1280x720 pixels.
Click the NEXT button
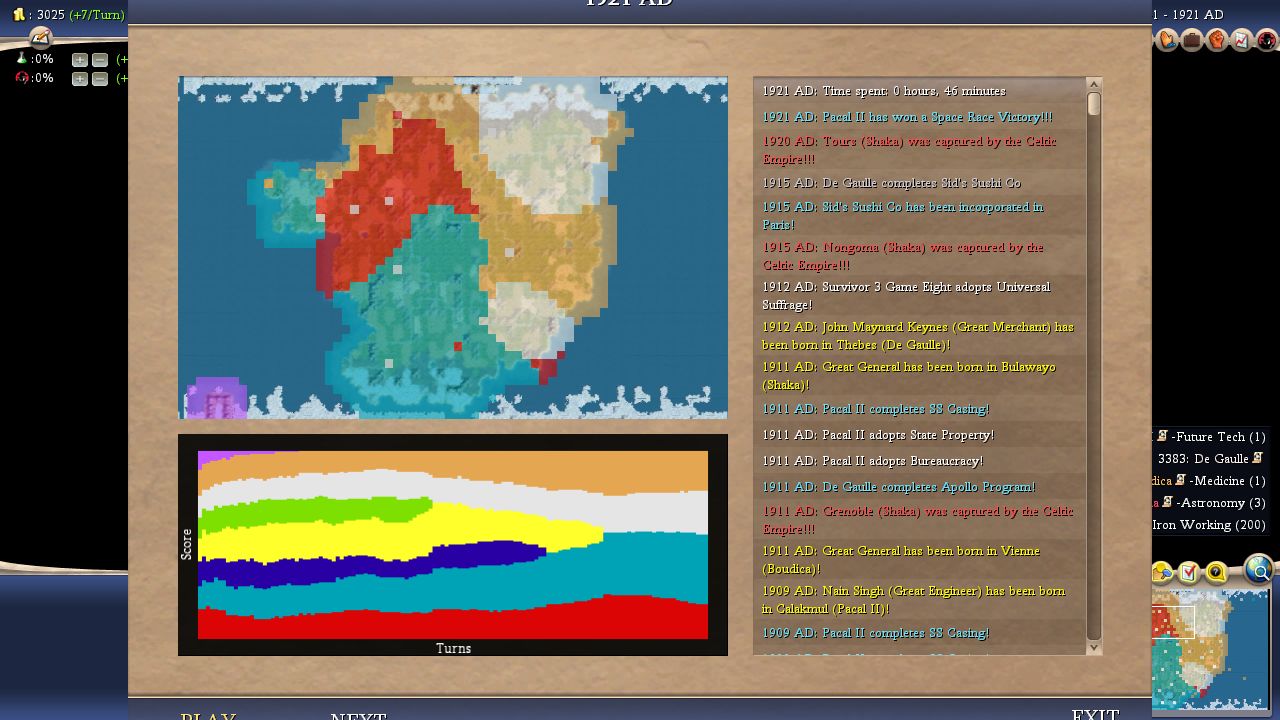pyautogui.click(x=358, y=714)
